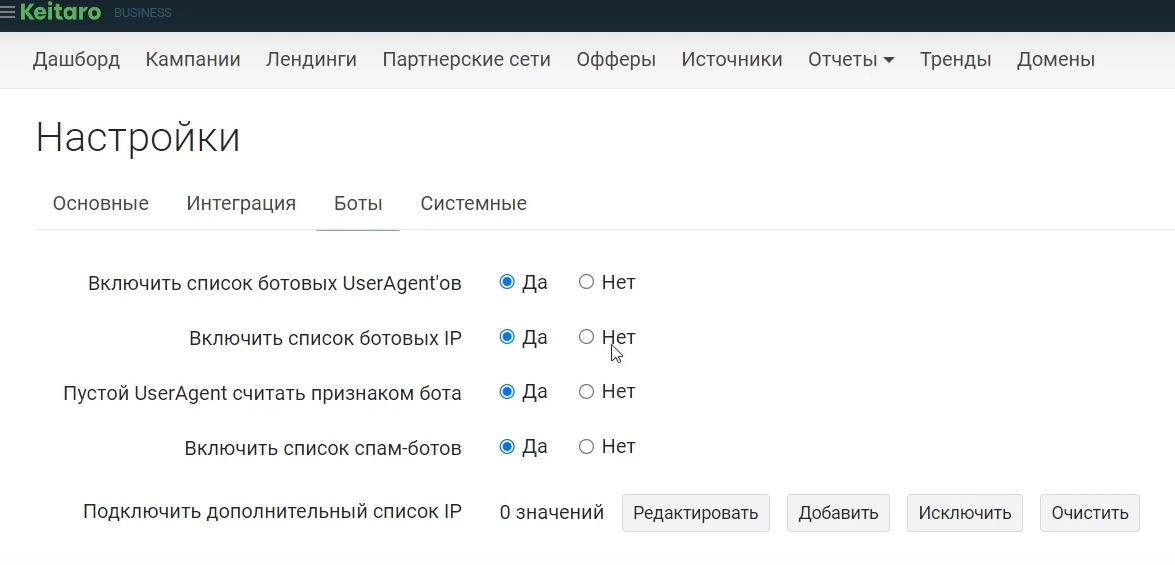This screenshot has width=1175, height=565.
Task: Click the Очистить button
Action: [1090, 513]
